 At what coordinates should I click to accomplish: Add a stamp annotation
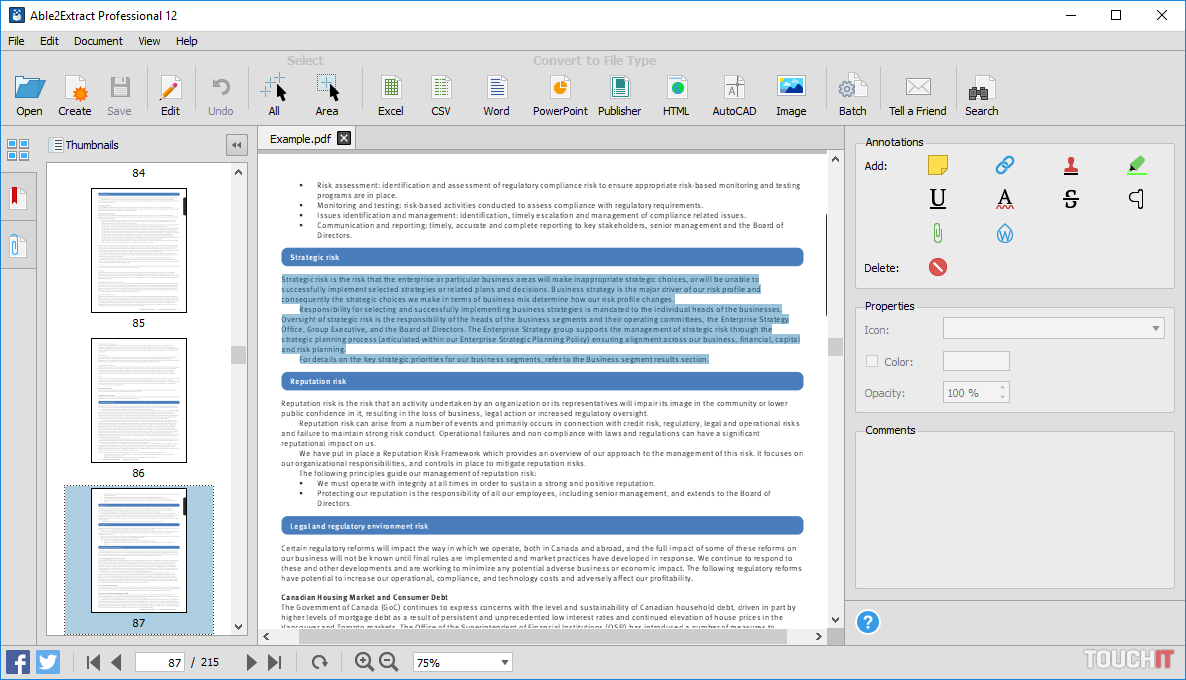pos(1071,165)
